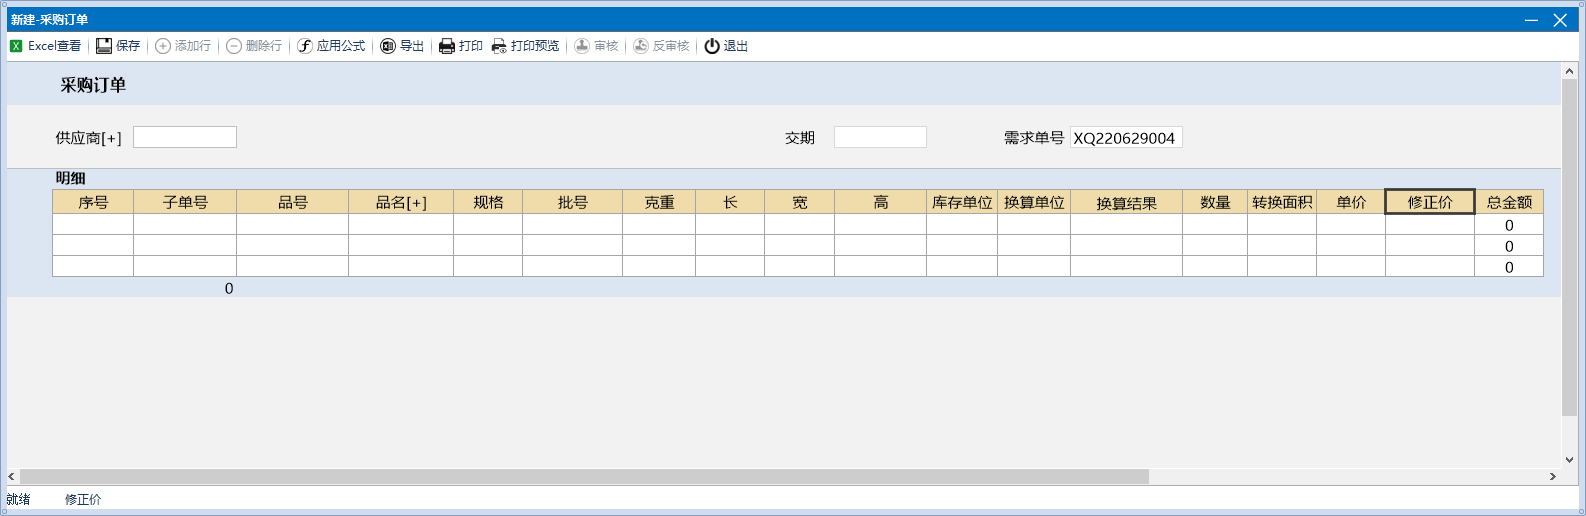Image resolution: width=1586 pixels, height=516 pixels.
Task: Click the 品名[+] column header
Action: tap(400, 202)
